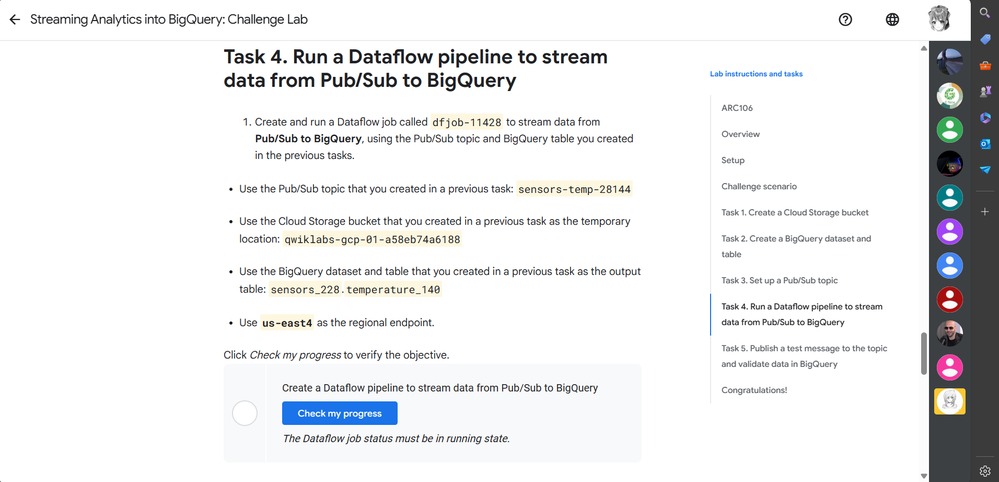Jump to Congratulations! section
The height and width of the screenshot is (482, 999).
754,390
